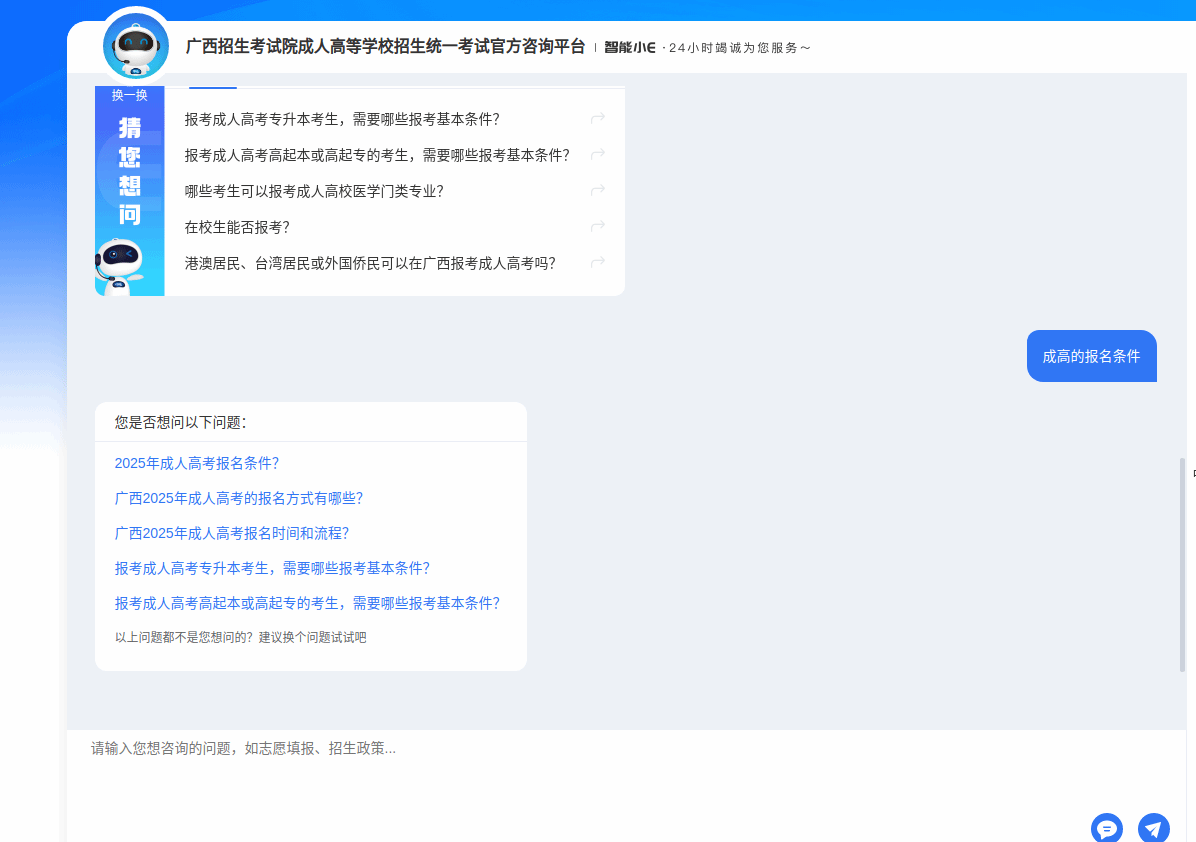Select link 广西2025年成人高考报名时间和流程?

point(232,533)
